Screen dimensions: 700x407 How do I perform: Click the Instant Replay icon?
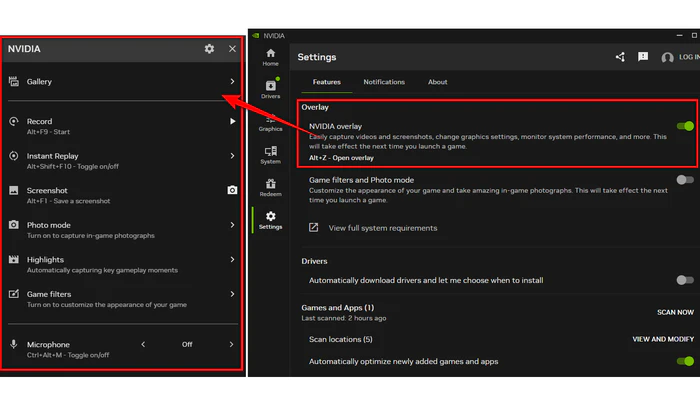click(14, 156)
